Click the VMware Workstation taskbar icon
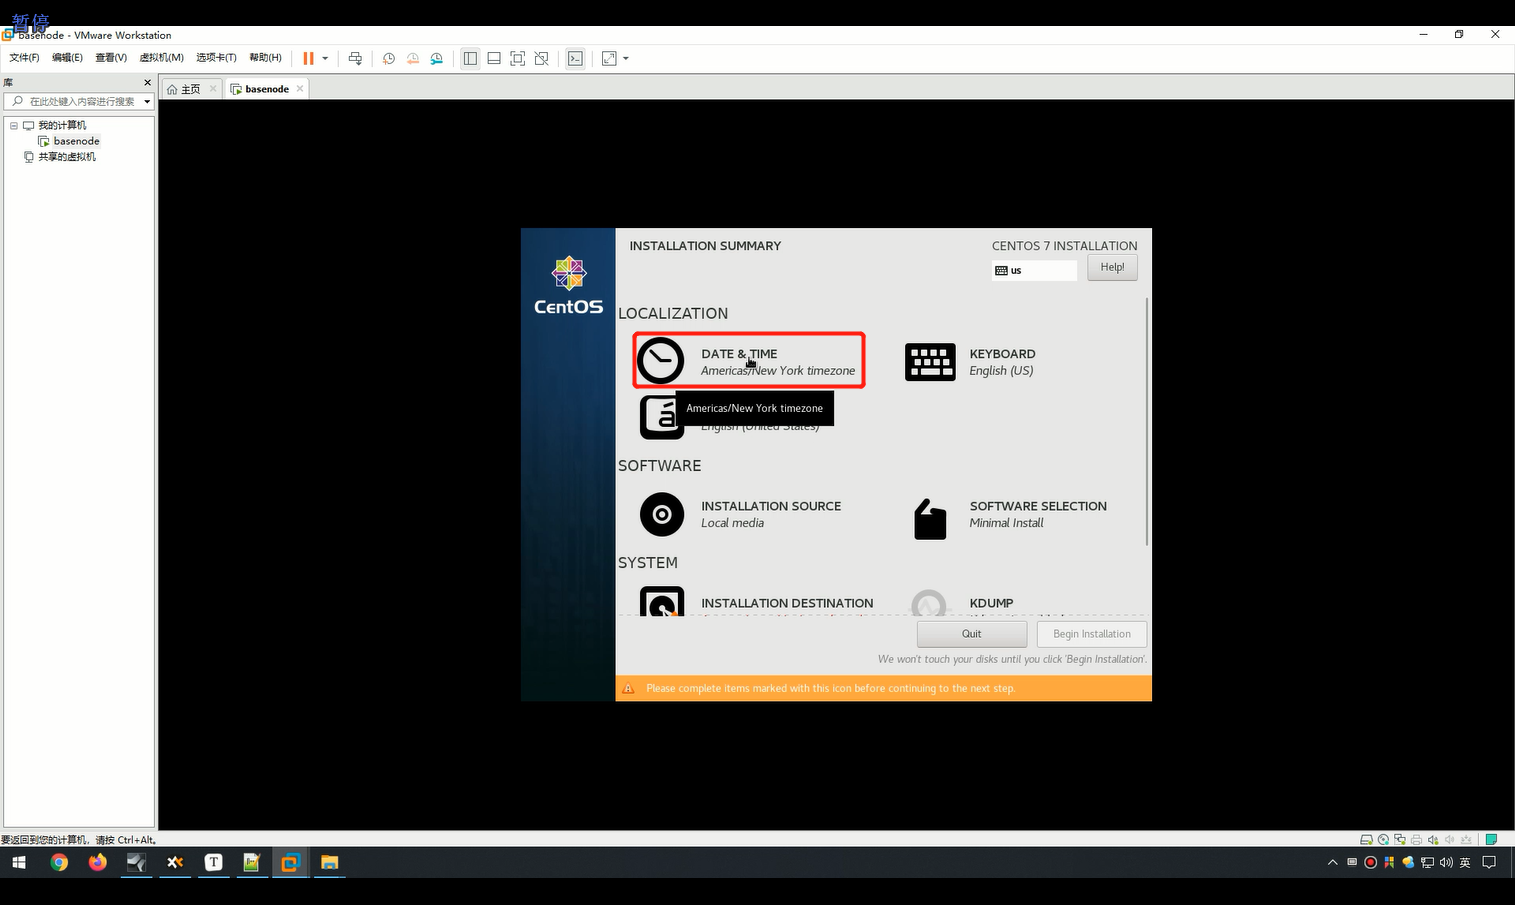Screen dimensions: 1515x905 point(290,862)
